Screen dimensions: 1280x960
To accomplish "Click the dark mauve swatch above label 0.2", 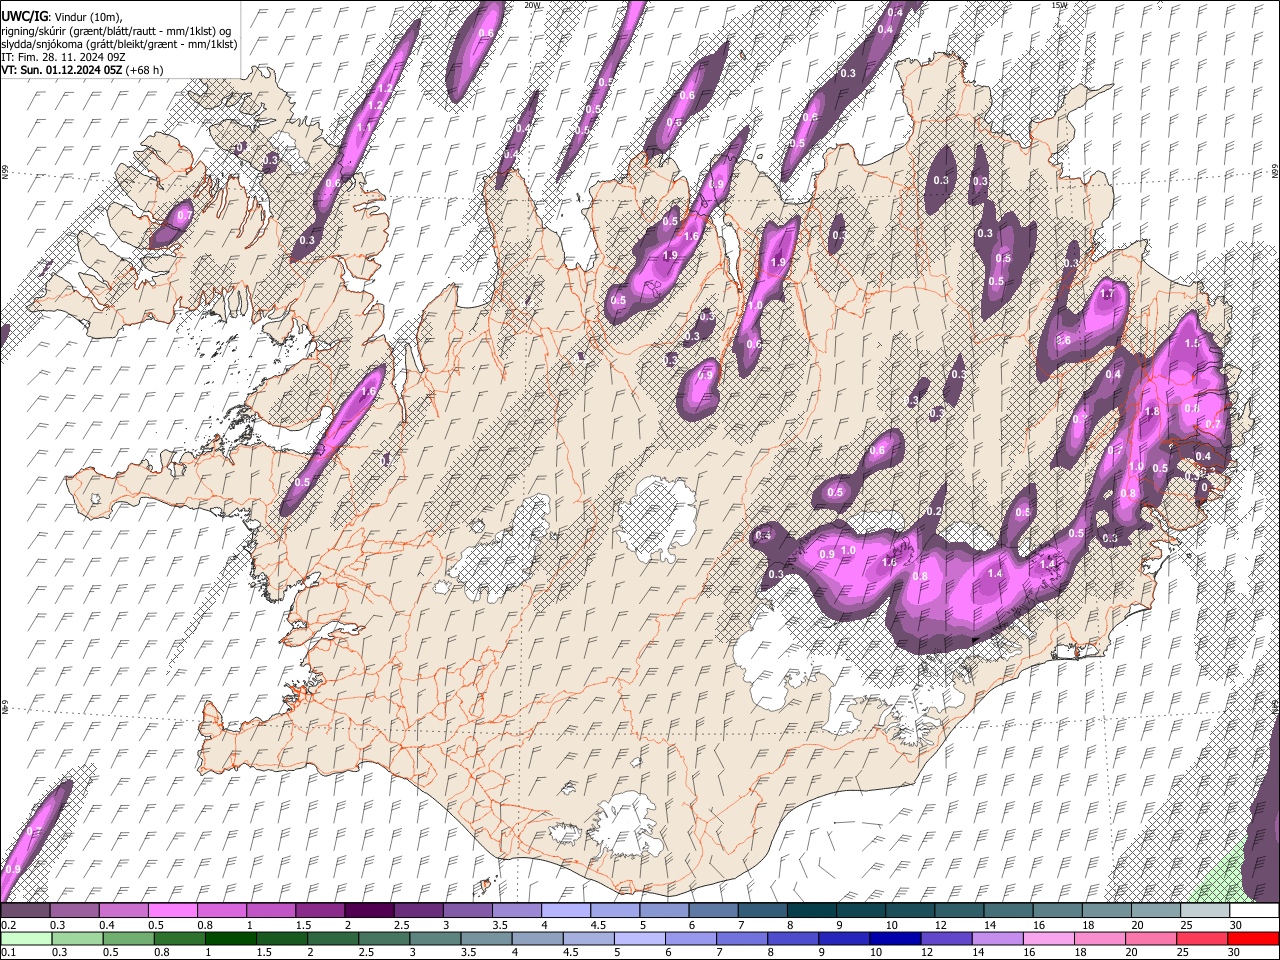I will (25, 910).
